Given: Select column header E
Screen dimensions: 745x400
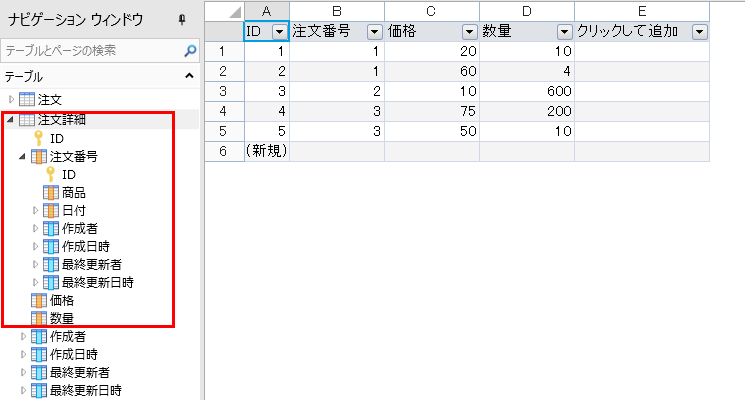Looking at the screenshot, I should (642, 11).
